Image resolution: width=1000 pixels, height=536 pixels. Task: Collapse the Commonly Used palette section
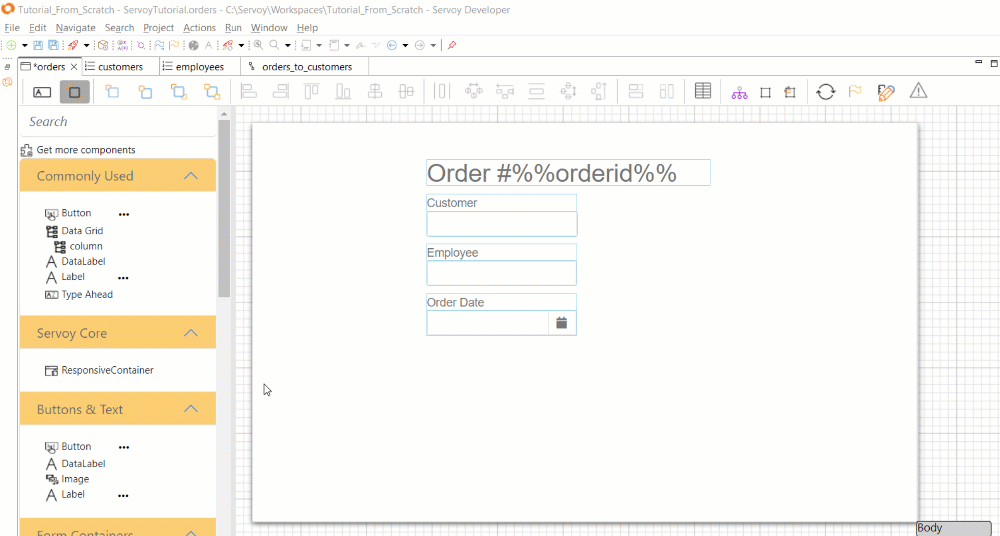pos(191,176)
